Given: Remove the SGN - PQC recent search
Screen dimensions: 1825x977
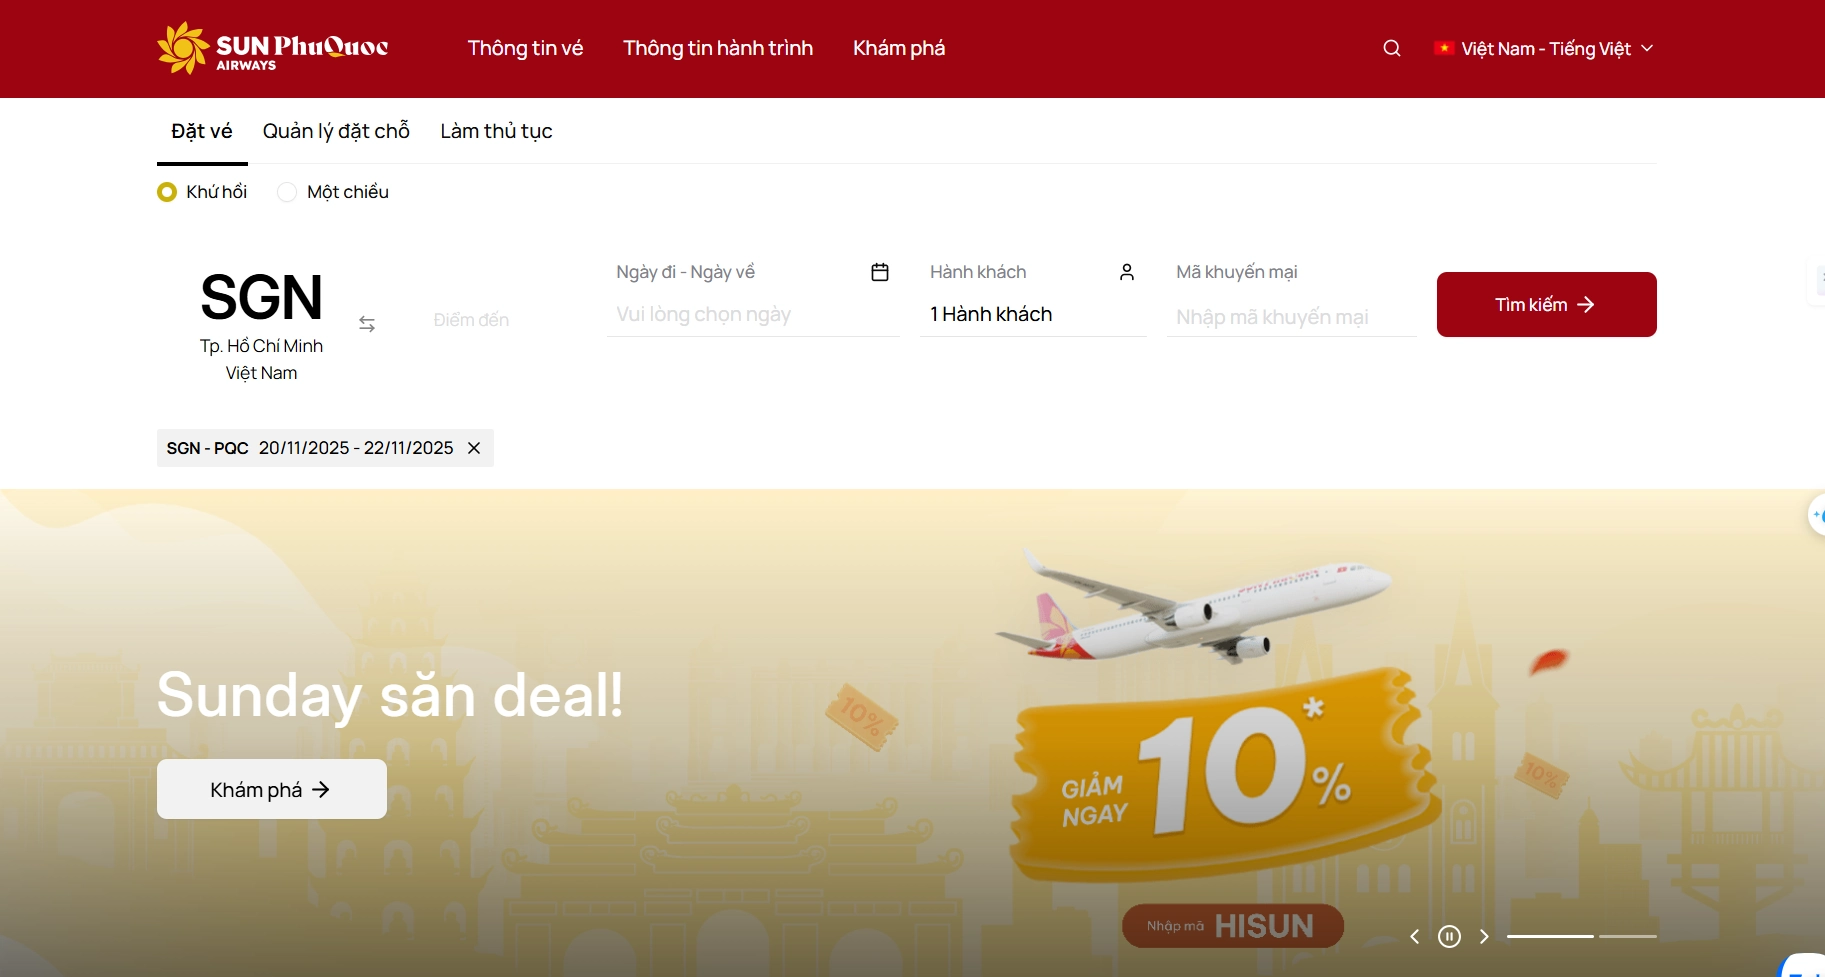Looking at the screenshot, I should point(474,448).
